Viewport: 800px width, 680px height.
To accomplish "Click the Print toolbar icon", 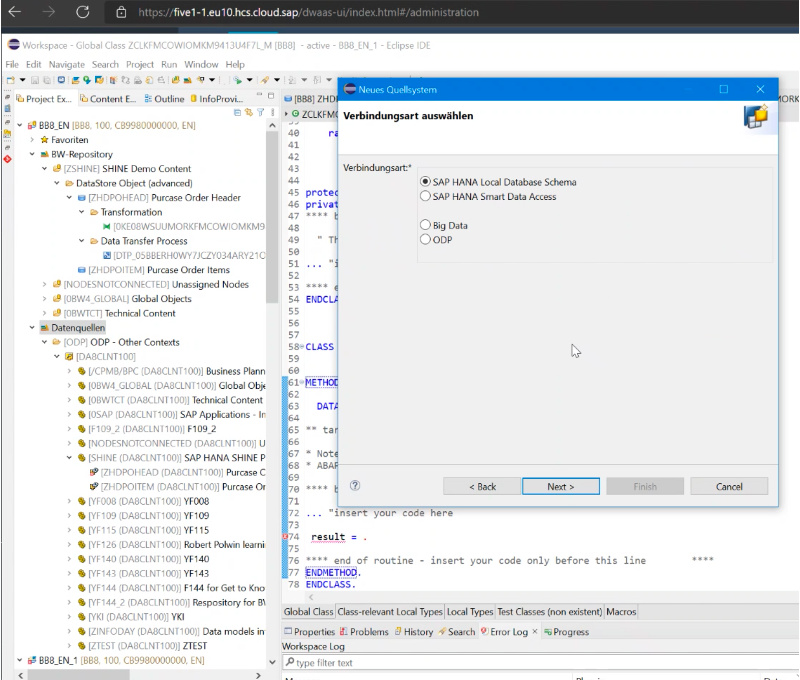I will click(137, 80).
